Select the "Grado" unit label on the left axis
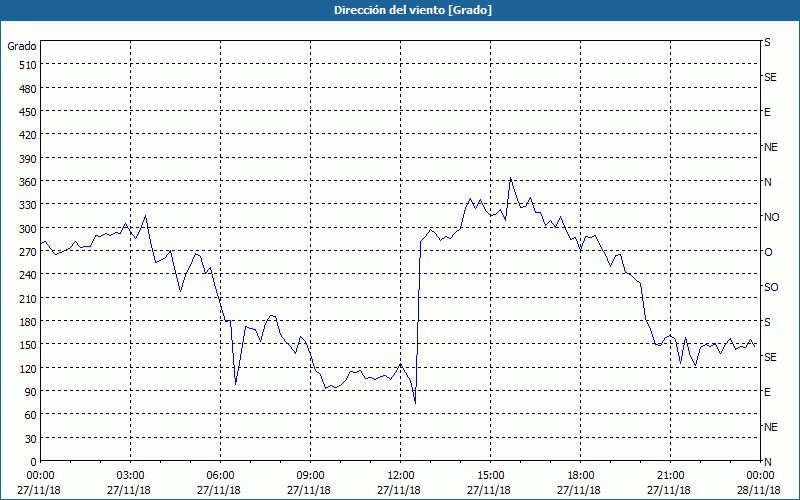The width and height of the screenshot is (800, 500). click(22, 46)
